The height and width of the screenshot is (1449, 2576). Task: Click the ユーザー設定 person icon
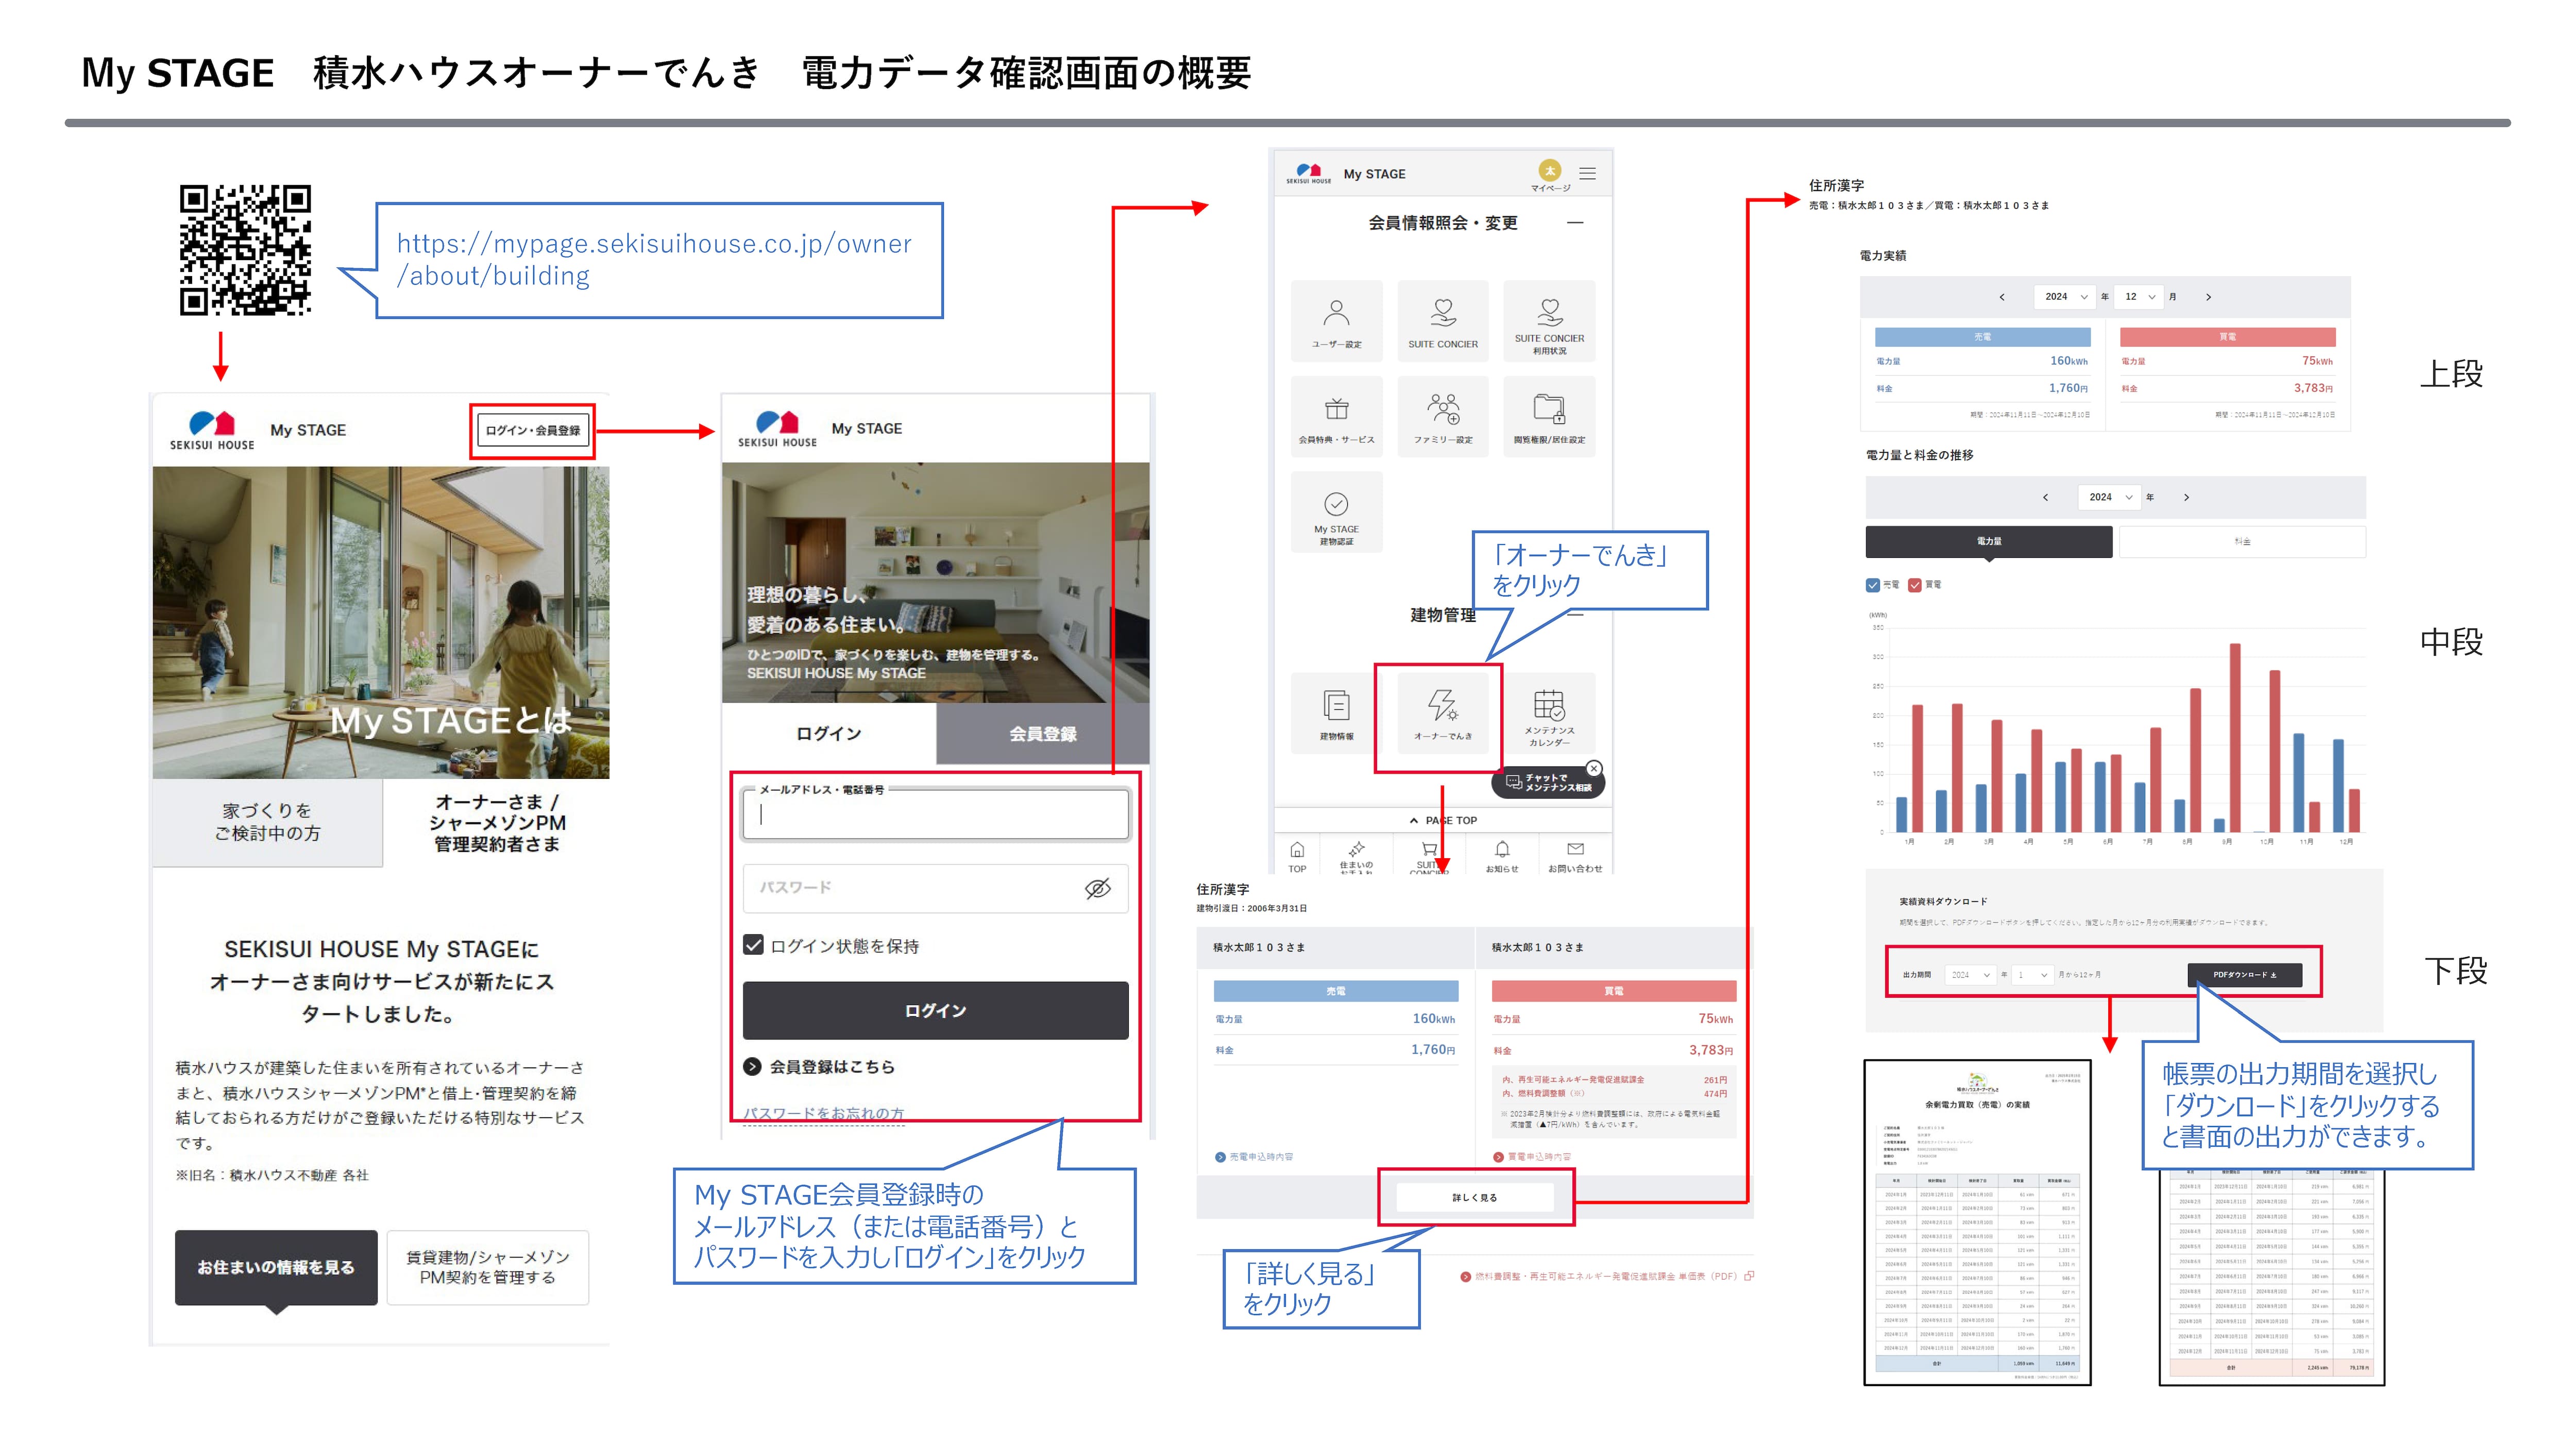pyautogui.click(x=1336, y=314)
